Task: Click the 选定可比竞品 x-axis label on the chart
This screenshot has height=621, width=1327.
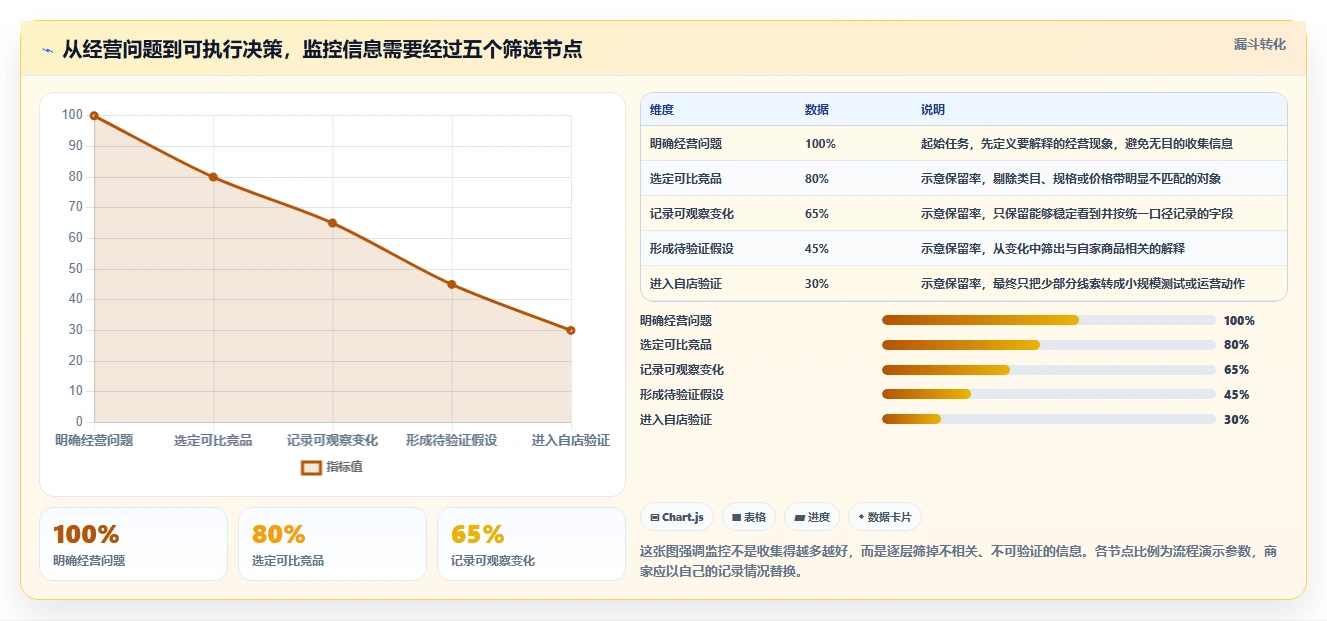Action: tap(213, 440)
